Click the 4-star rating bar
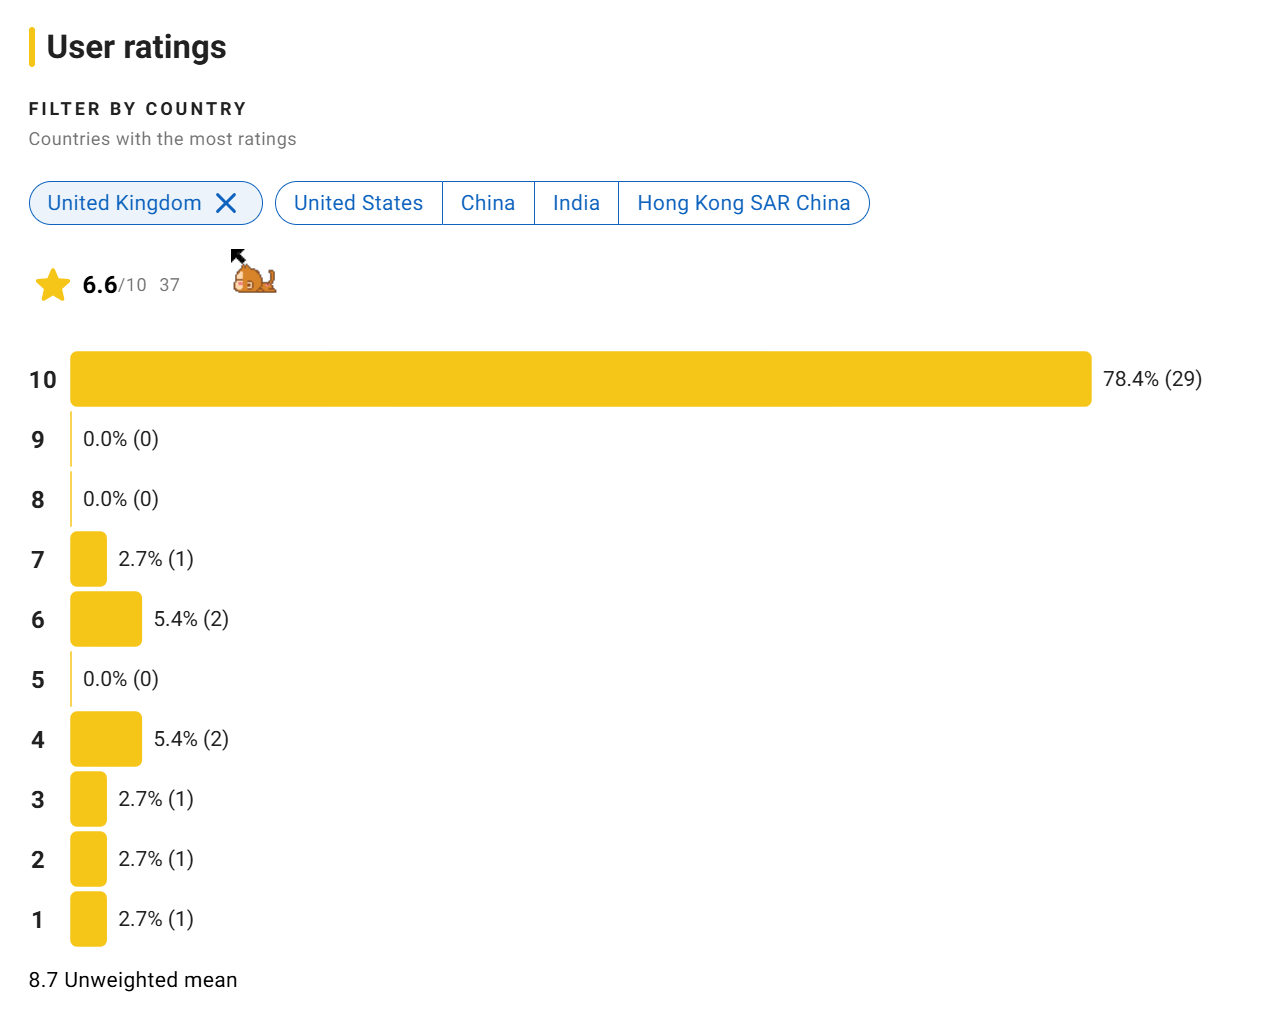 click(x=106, y=739)
